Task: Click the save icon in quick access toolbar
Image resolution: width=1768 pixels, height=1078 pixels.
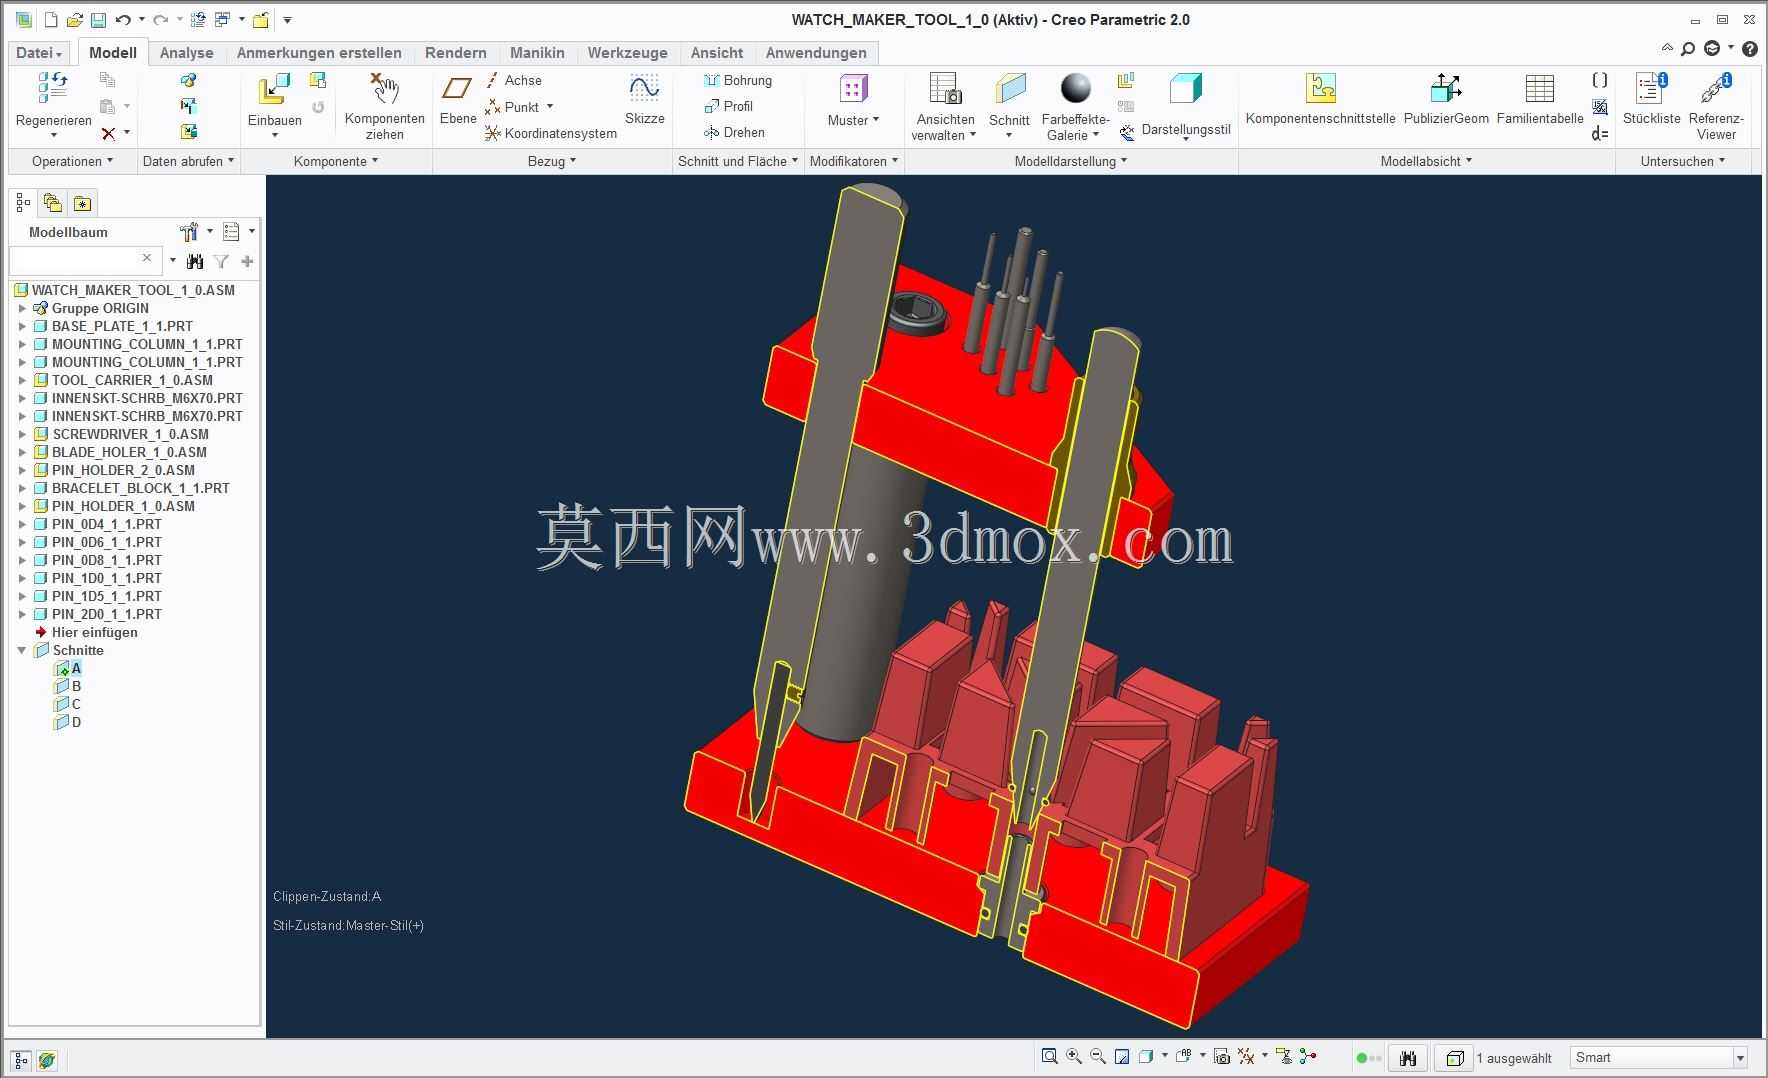Action: (x=98, y=20)
